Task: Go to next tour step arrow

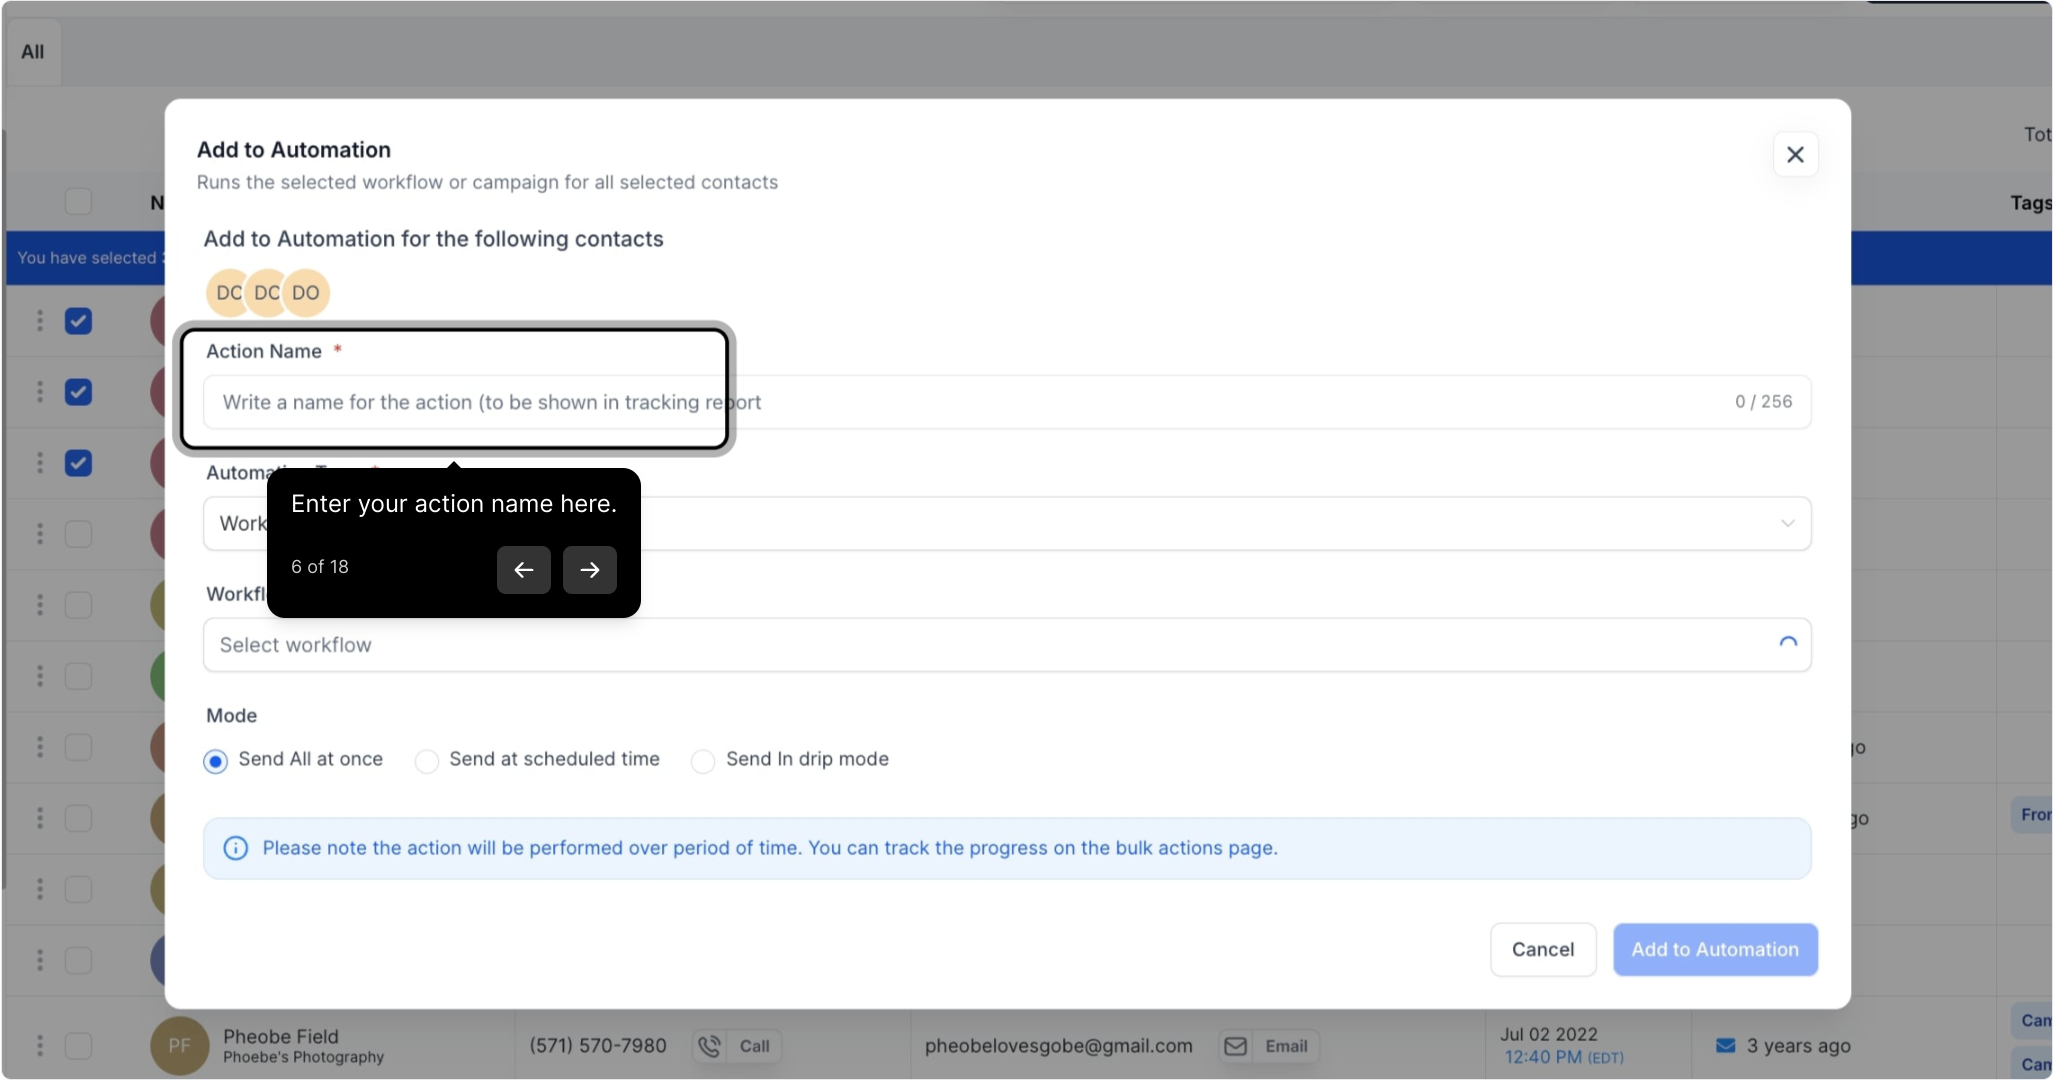Action: pyautogui.click(x=589, y=570)
